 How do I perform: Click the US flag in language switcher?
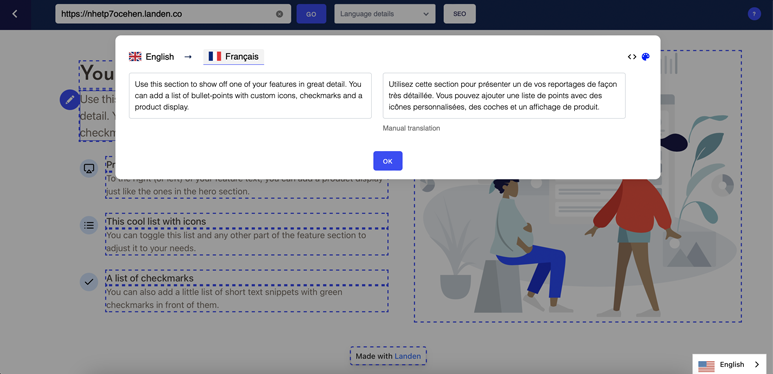pyautogui.click(x=706, y=365)
